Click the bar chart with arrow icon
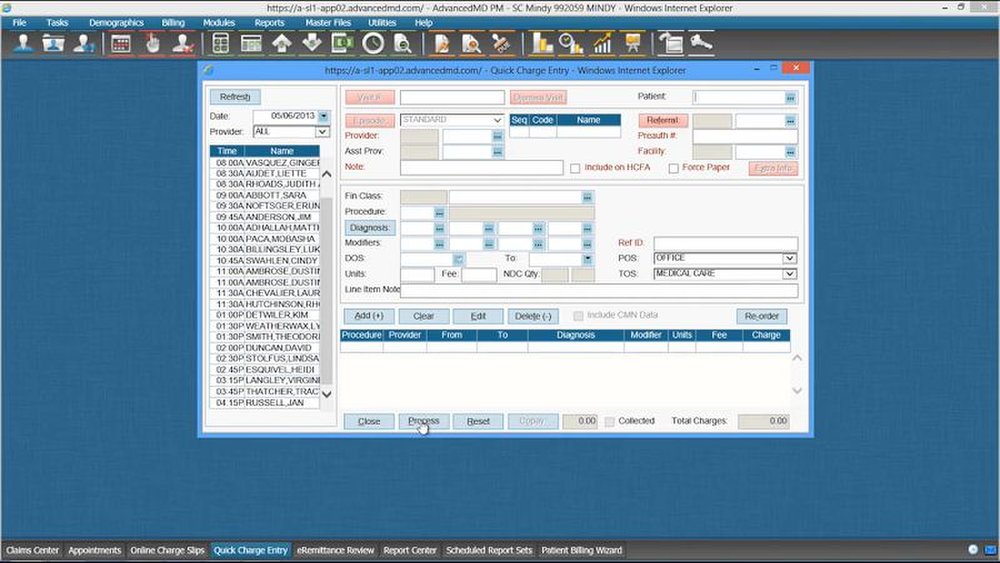Screen dimensions: 1000x563 (603, 43)
